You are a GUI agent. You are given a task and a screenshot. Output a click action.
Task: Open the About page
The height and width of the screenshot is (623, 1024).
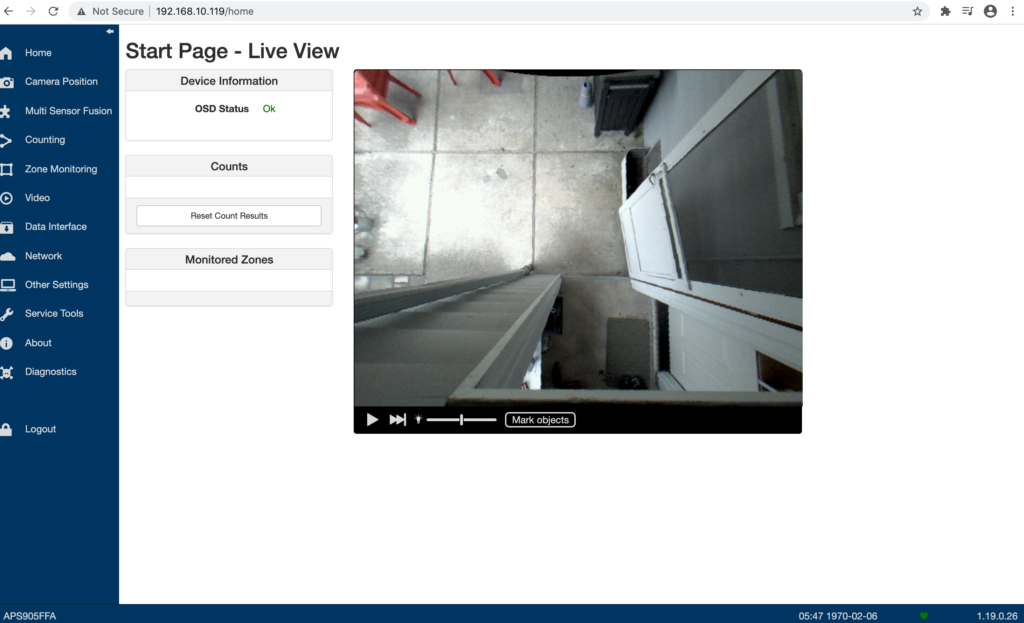coord(38,343)
